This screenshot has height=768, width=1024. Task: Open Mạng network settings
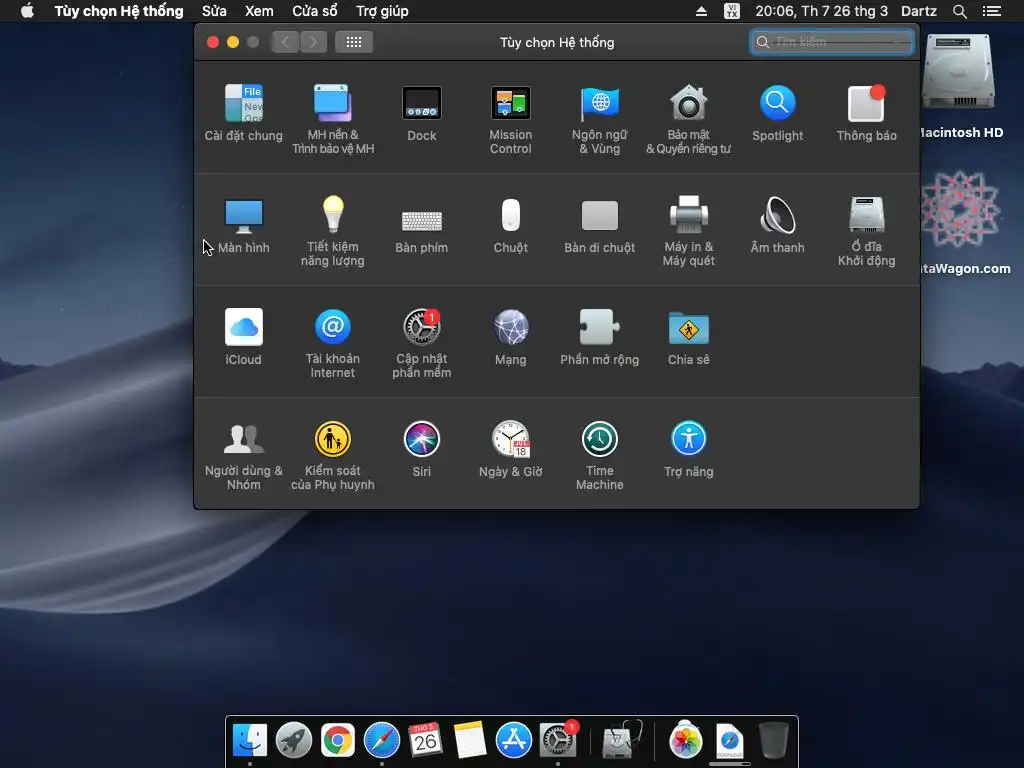(511, 337)
